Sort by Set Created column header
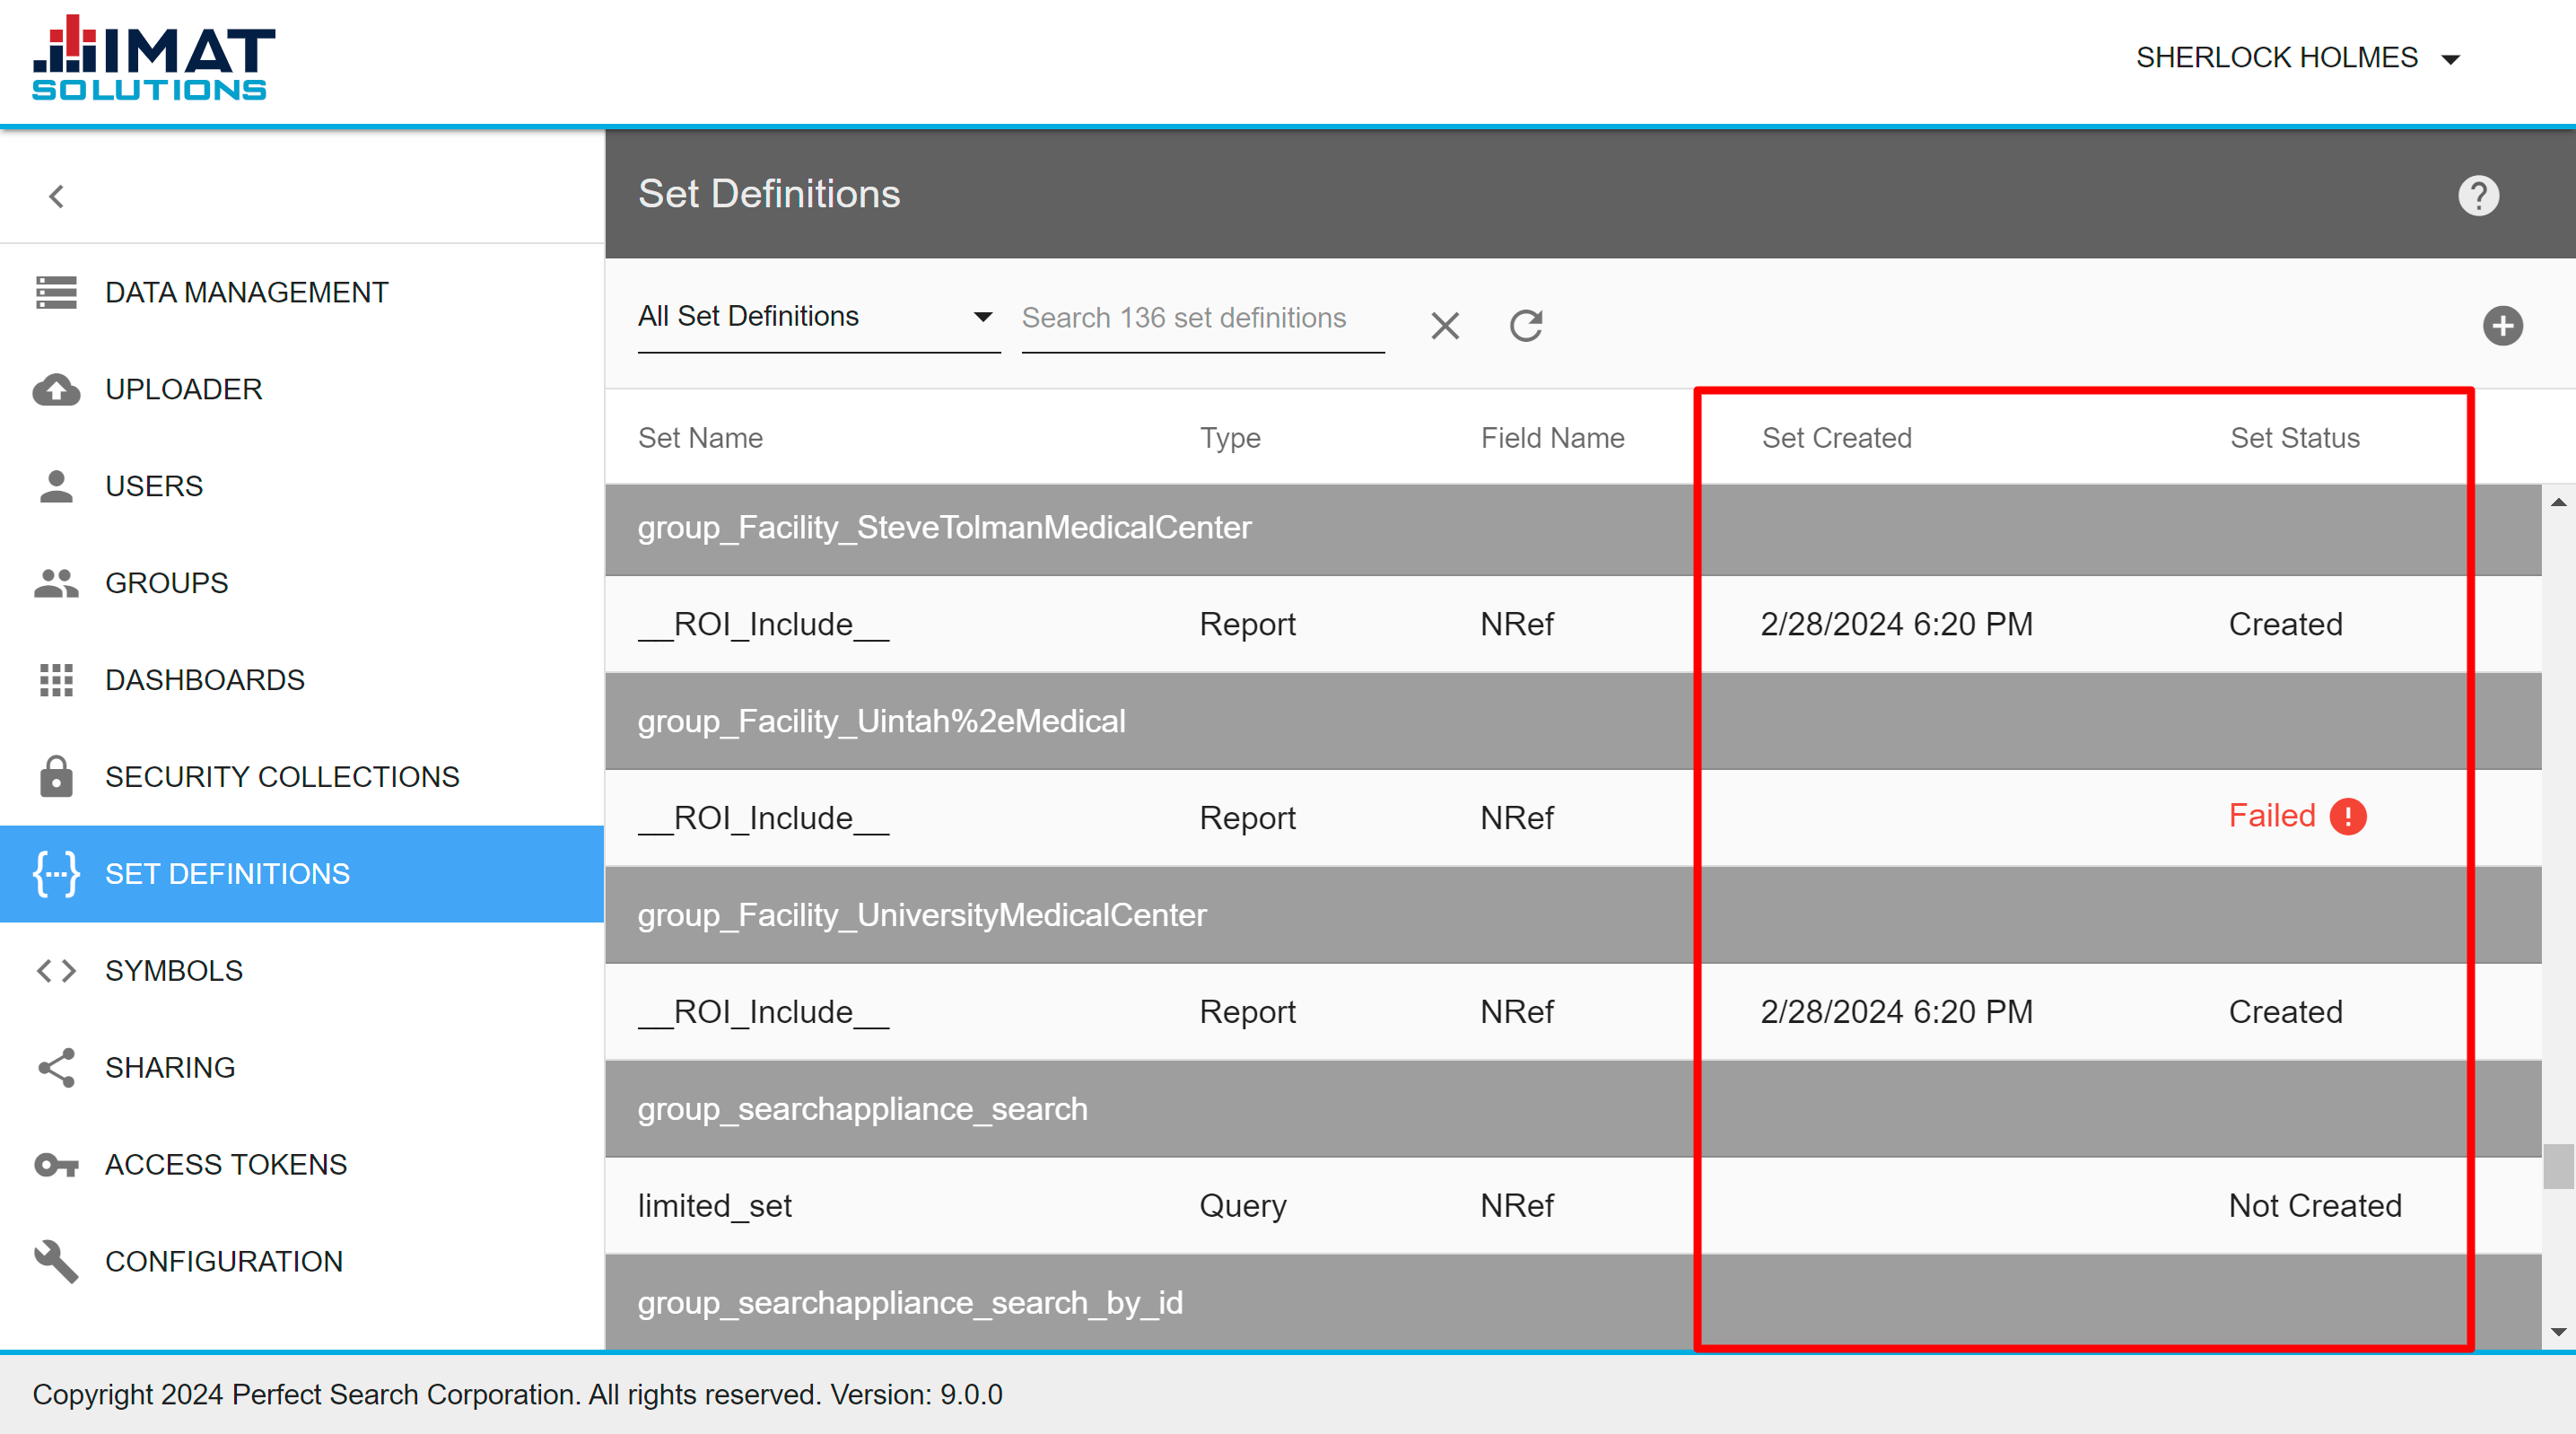Screen dimensions: 2576x1434 (x=1836, y=438)
